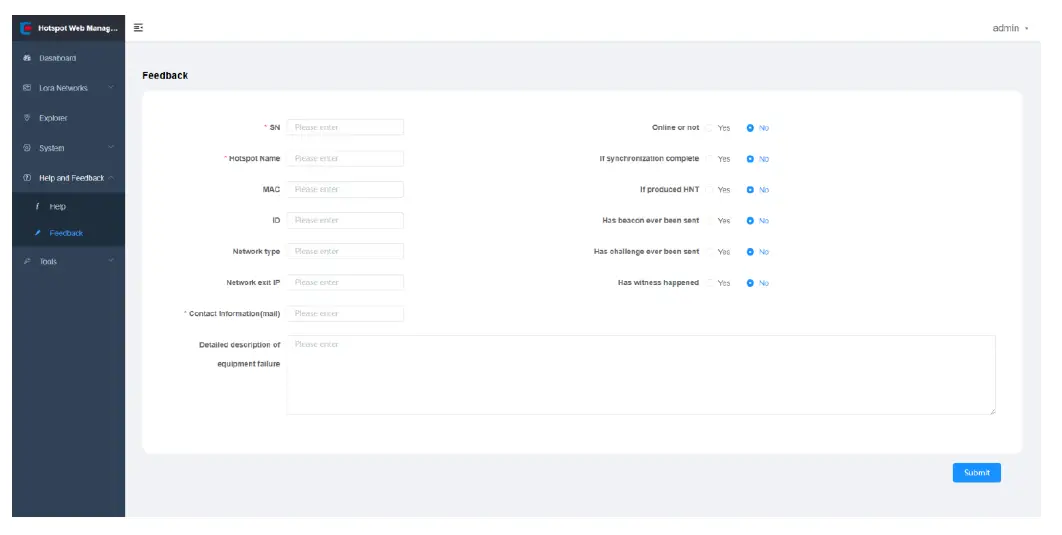Select Yes for If synchronization complete
1062x535 pixels.
[708, 159]
